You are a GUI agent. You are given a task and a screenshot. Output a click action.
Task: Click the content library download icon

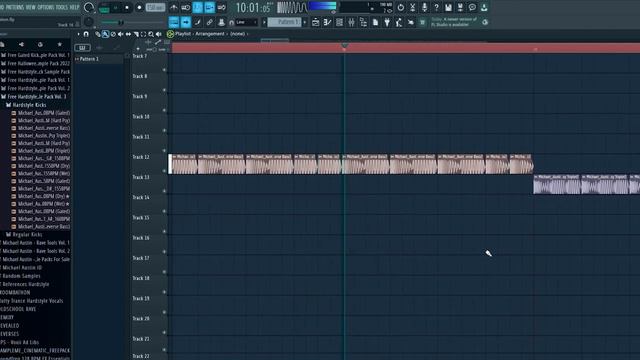(x=484, y=7)
